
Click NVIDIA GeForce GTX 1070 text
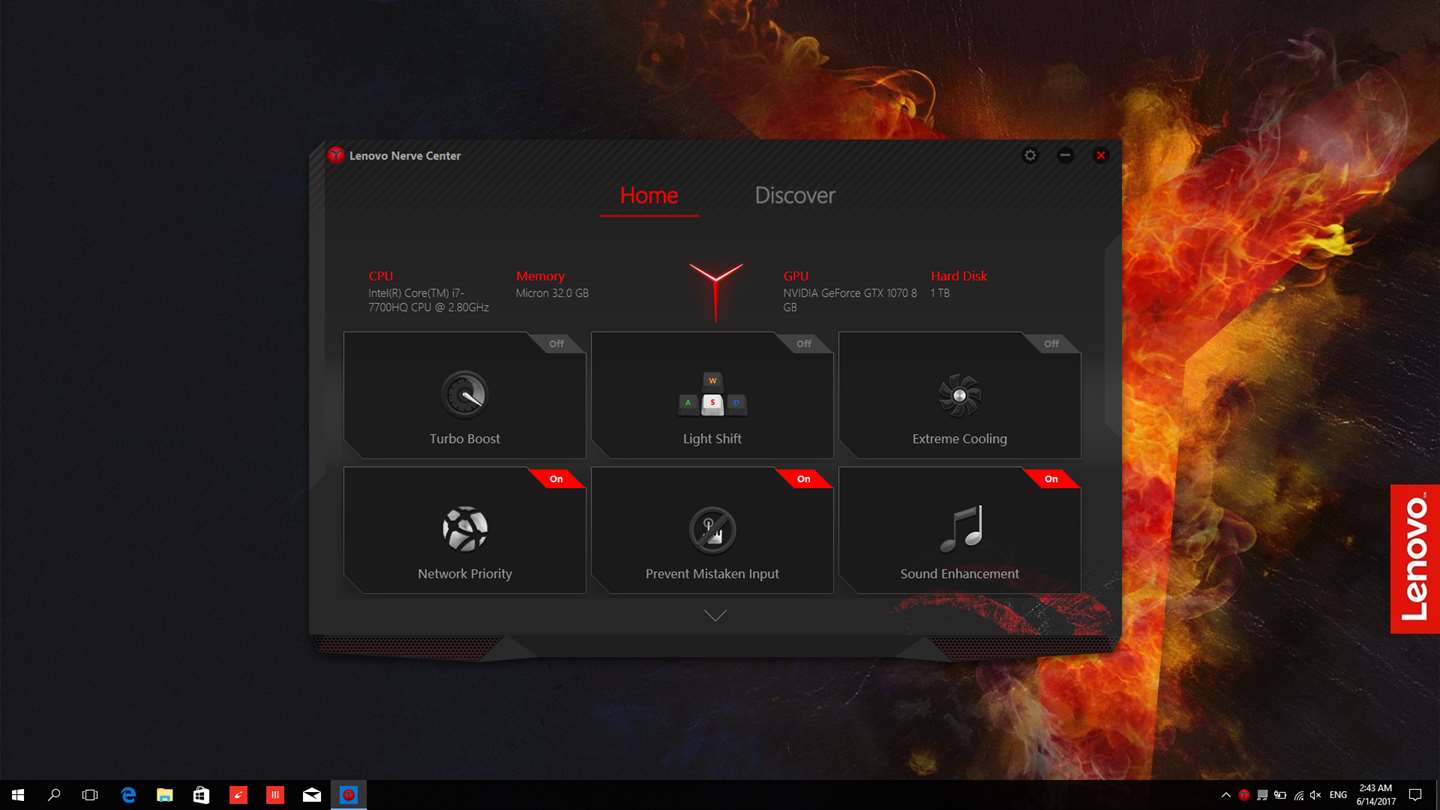(x=850, y=300)
